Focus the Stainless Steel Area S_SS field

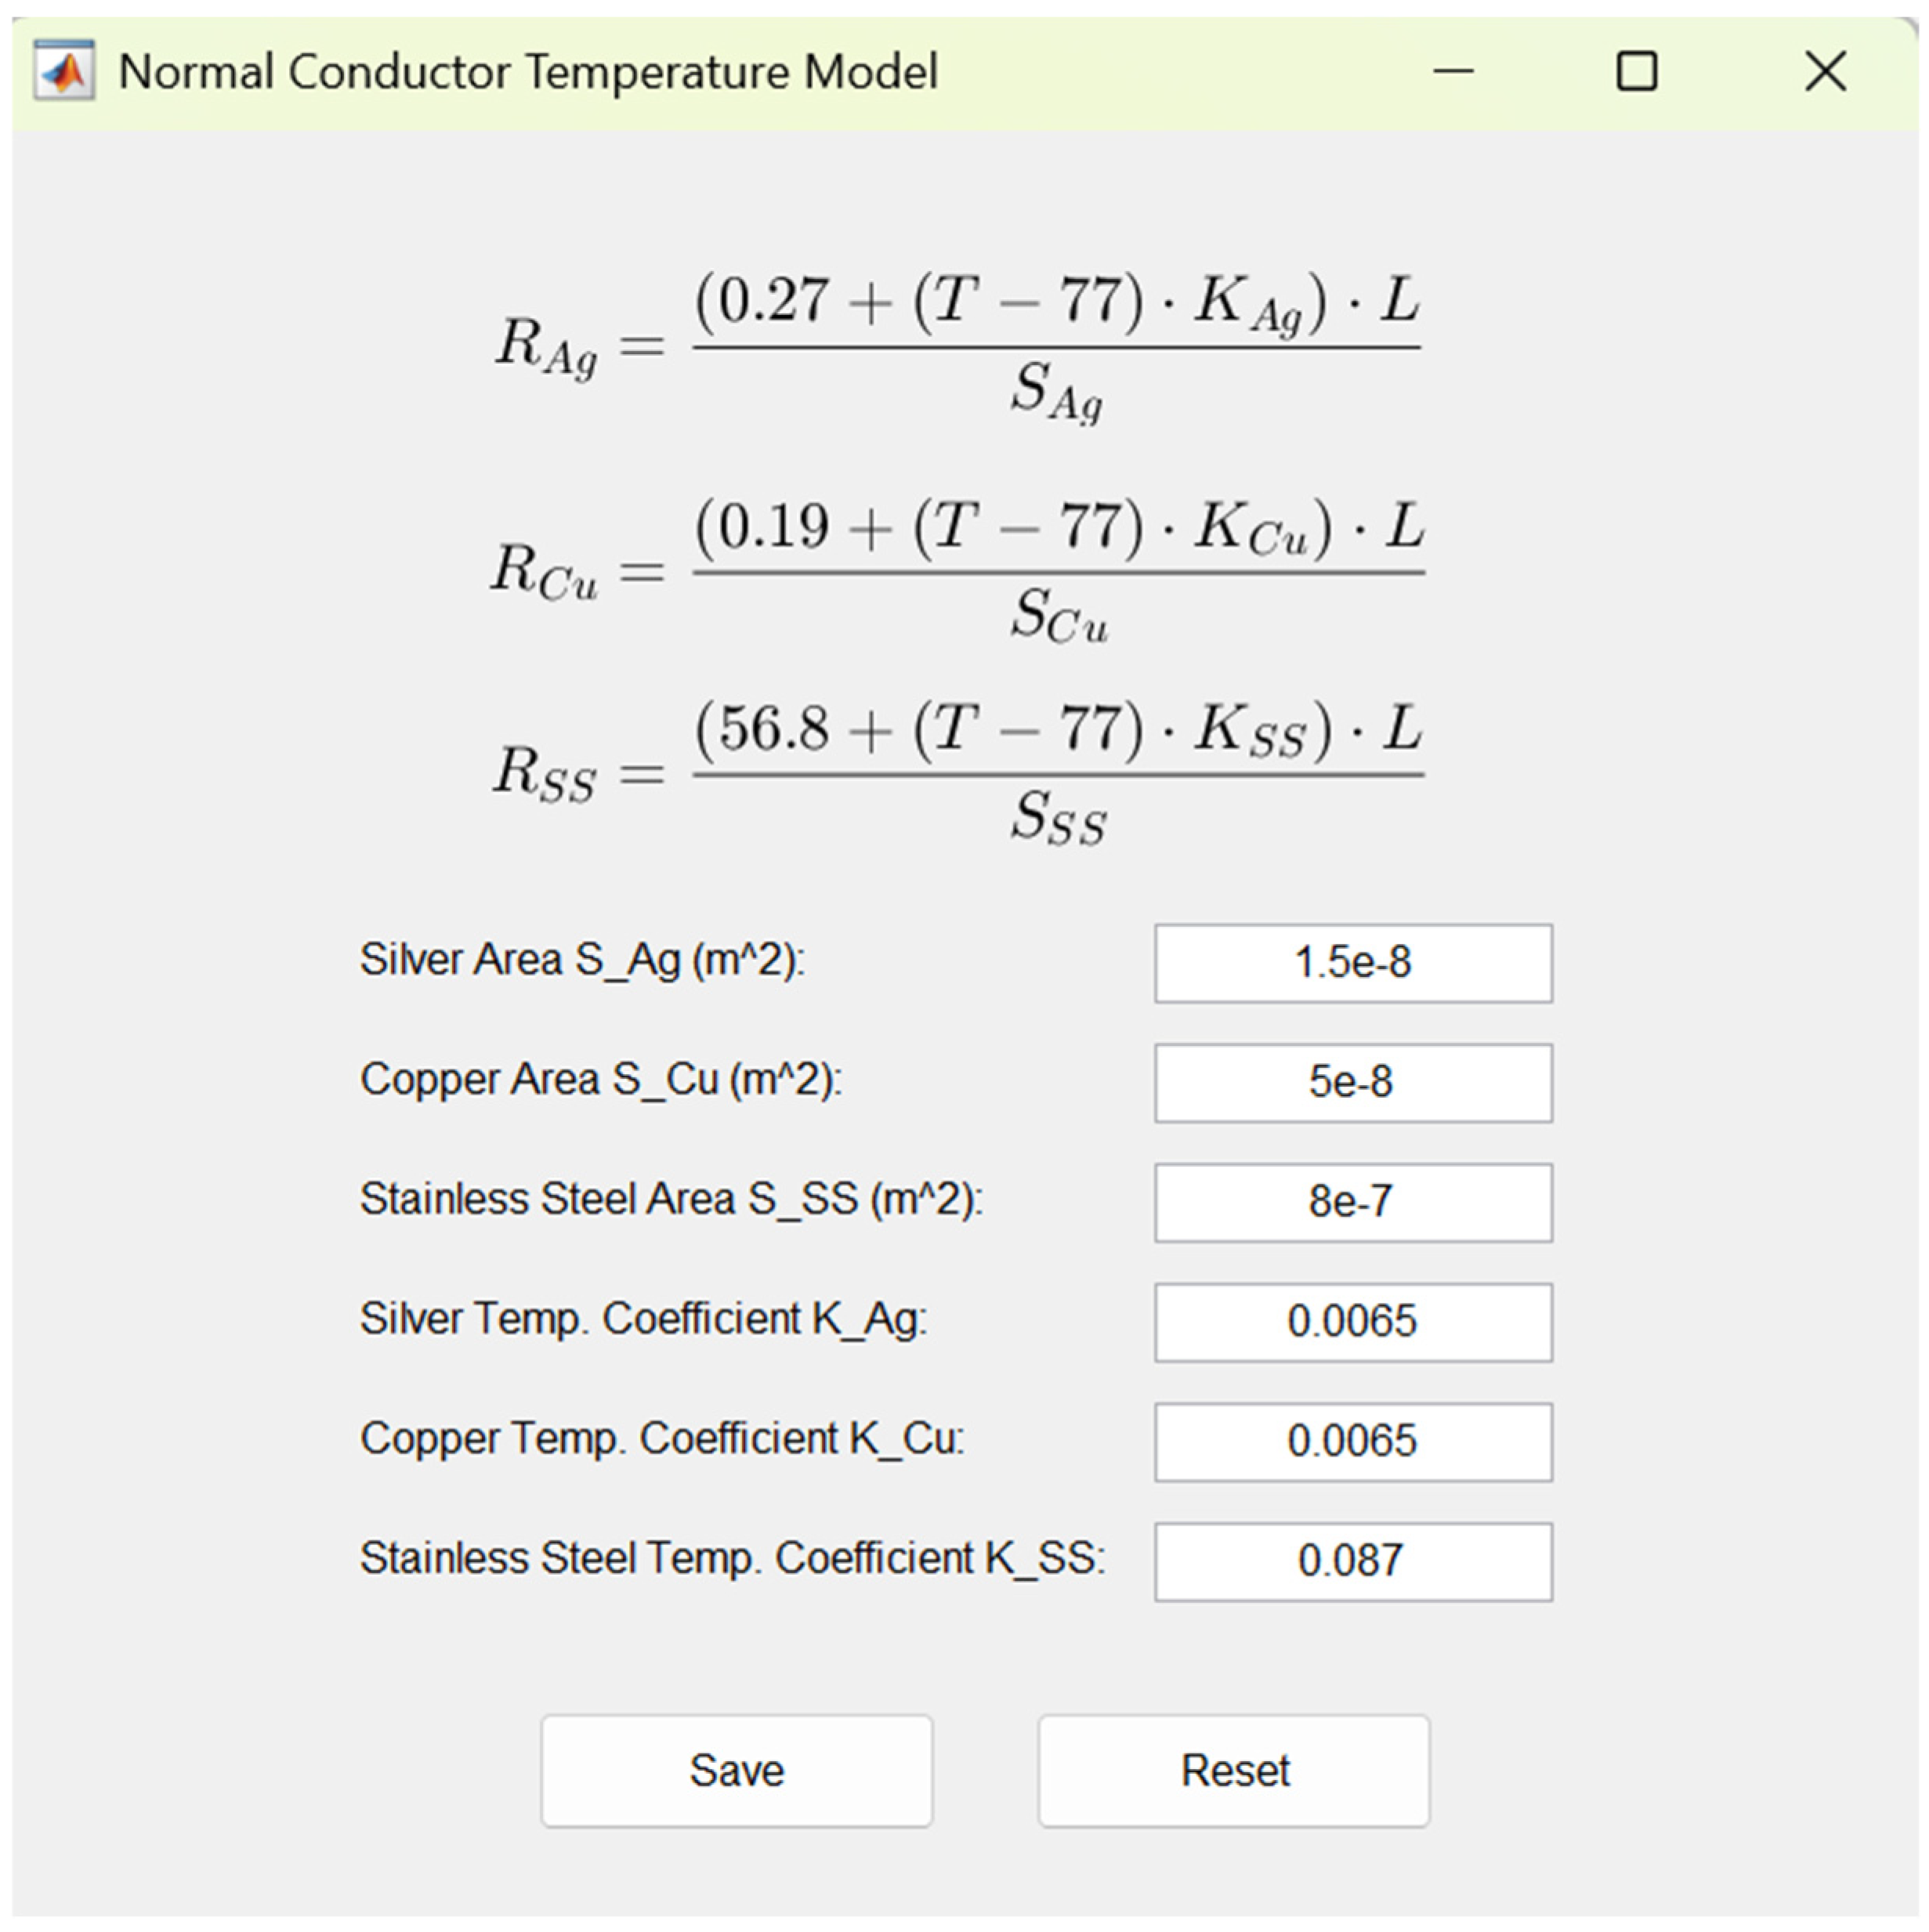pyautogui.click(x=1352, y=1202)
